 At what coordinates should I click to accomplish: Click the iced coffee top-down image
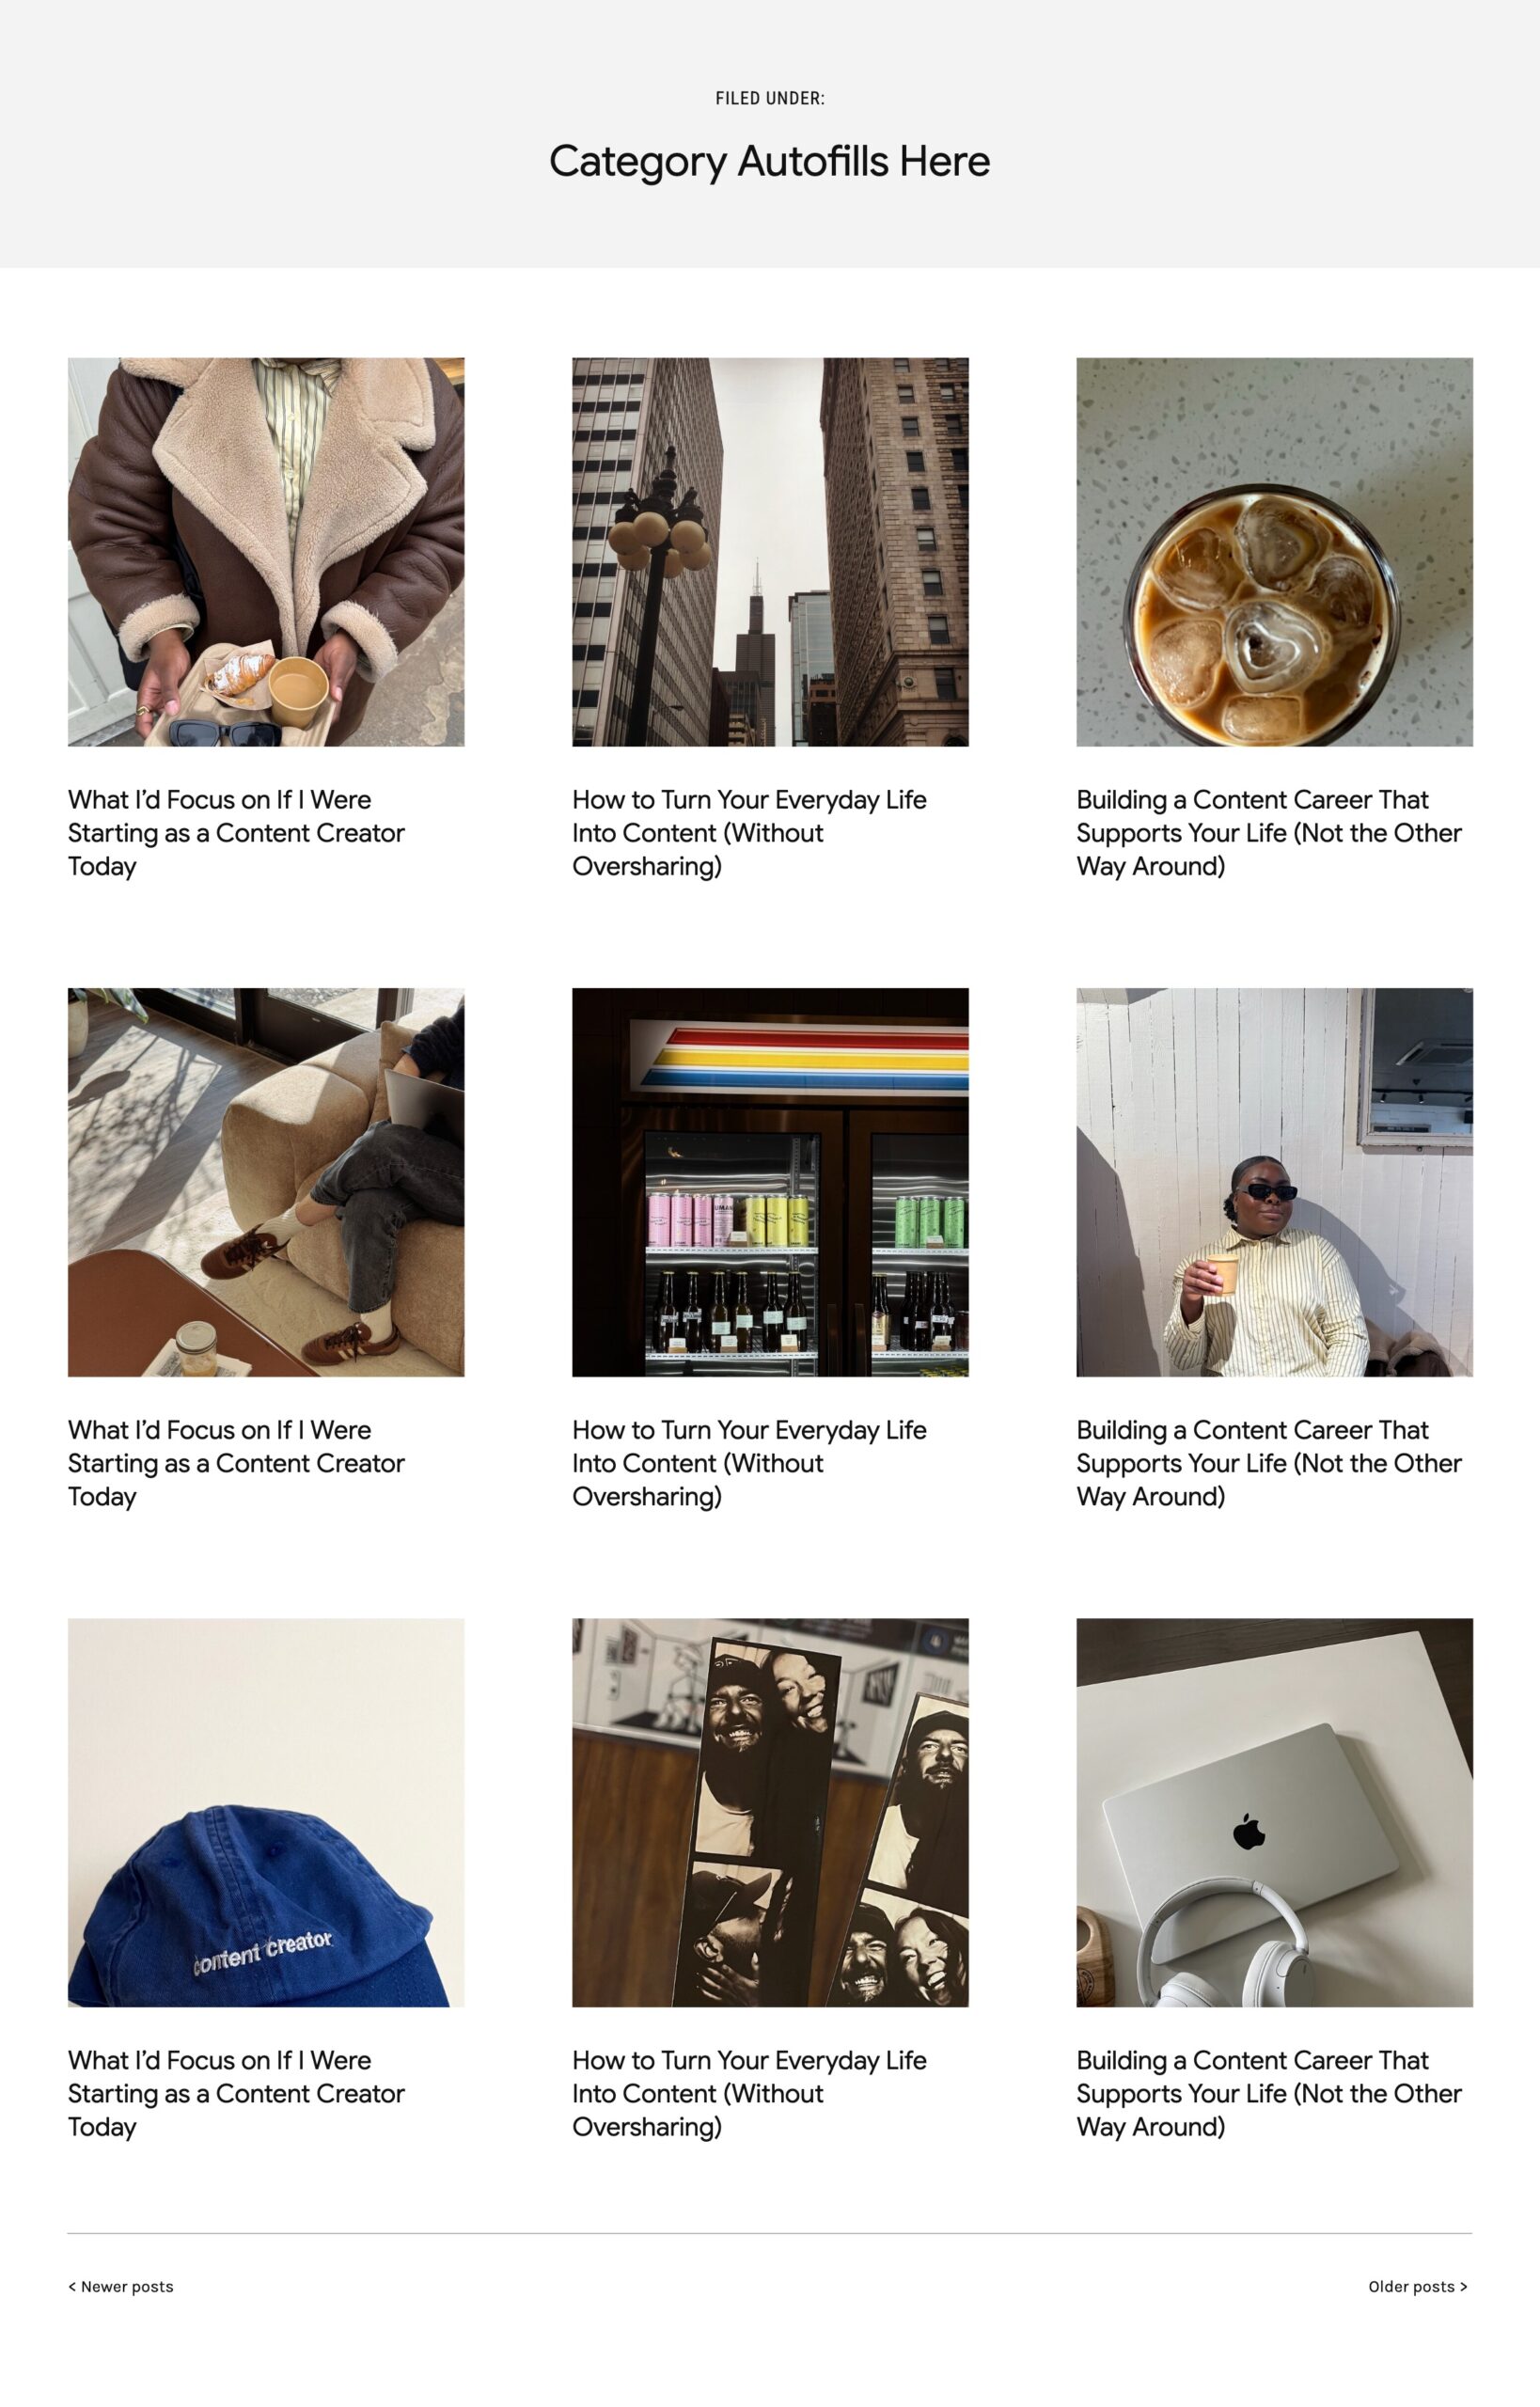[x=1274, y=551]
